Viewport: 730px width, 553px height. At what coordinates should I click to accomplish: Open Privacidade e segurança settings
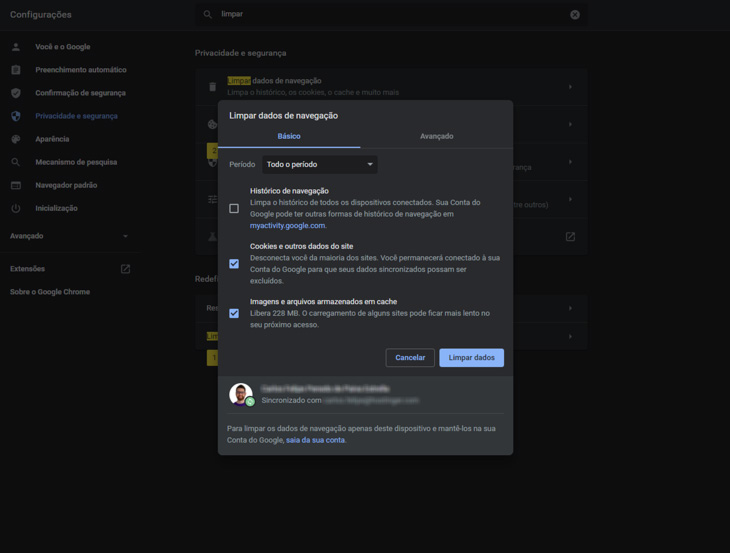click(76, 116)
